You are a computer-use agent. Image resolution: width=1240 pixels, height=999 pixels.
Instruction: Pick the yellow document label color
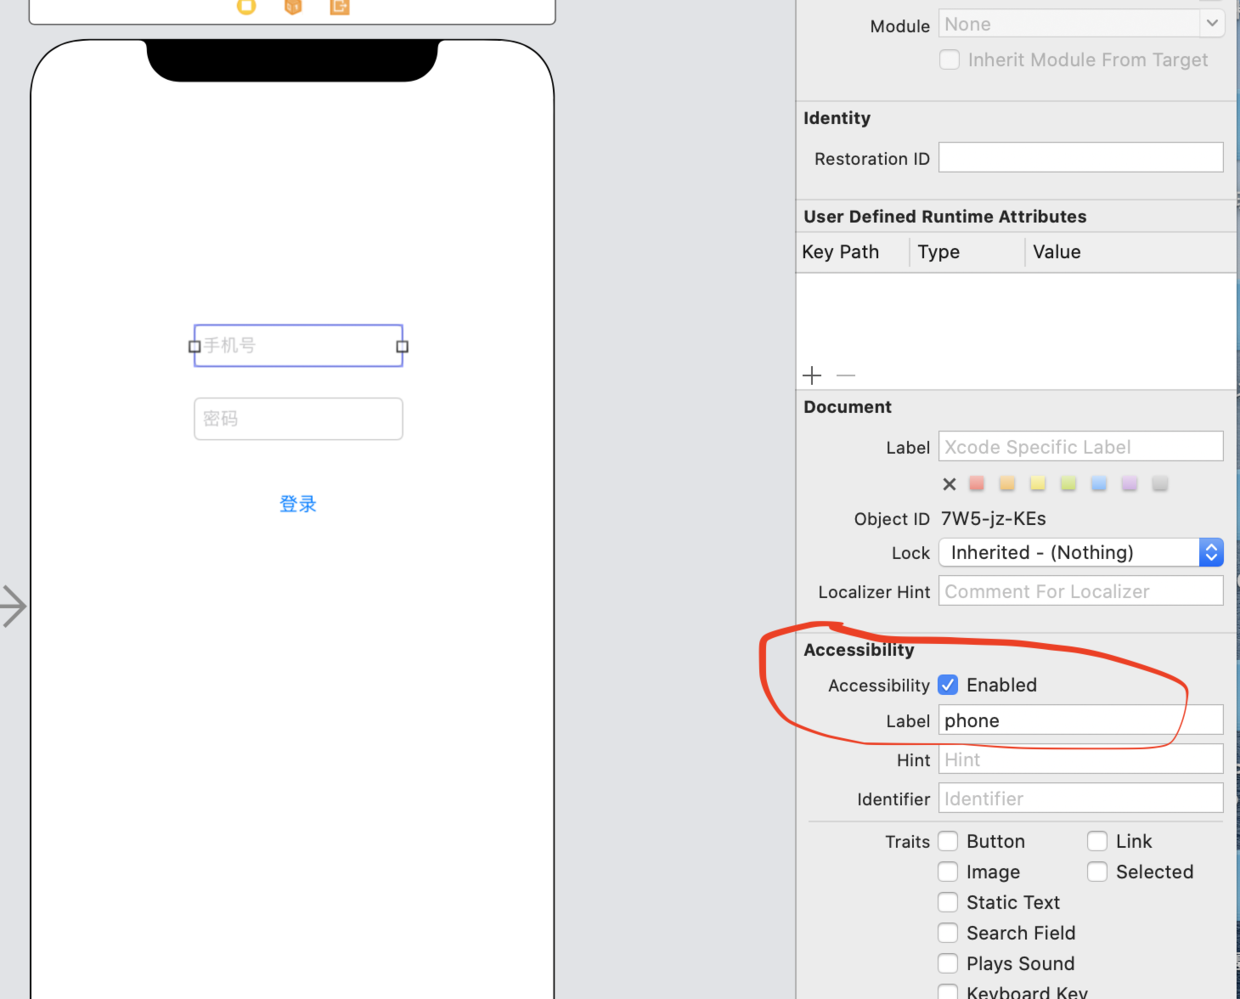pyautogui.click(x=1038, y=484)
